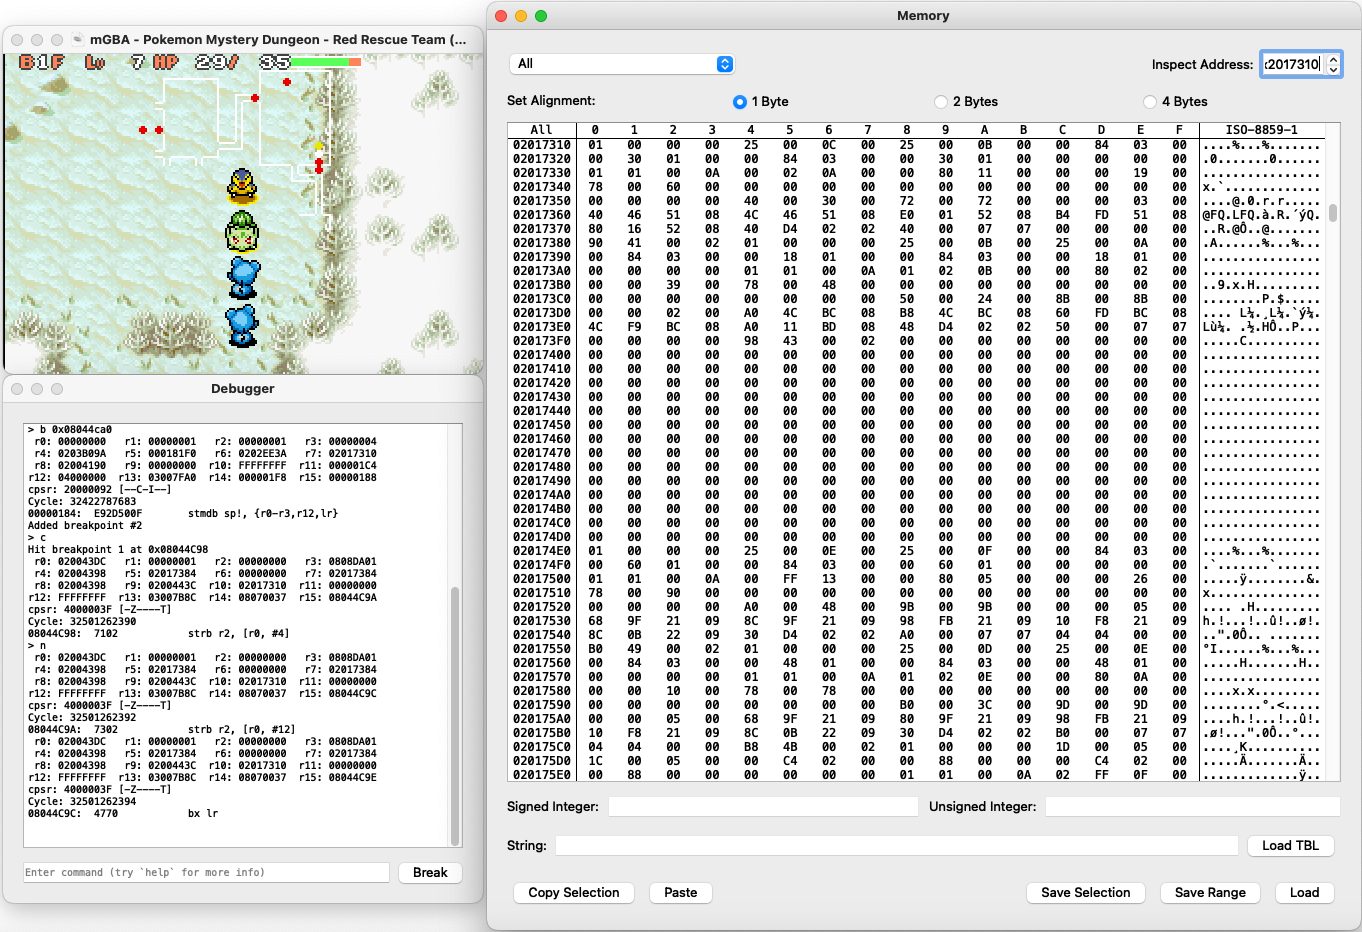This screenshot has width=1362, height=932.
Task: Click the Load TBL button
Action: point(1290,845)
